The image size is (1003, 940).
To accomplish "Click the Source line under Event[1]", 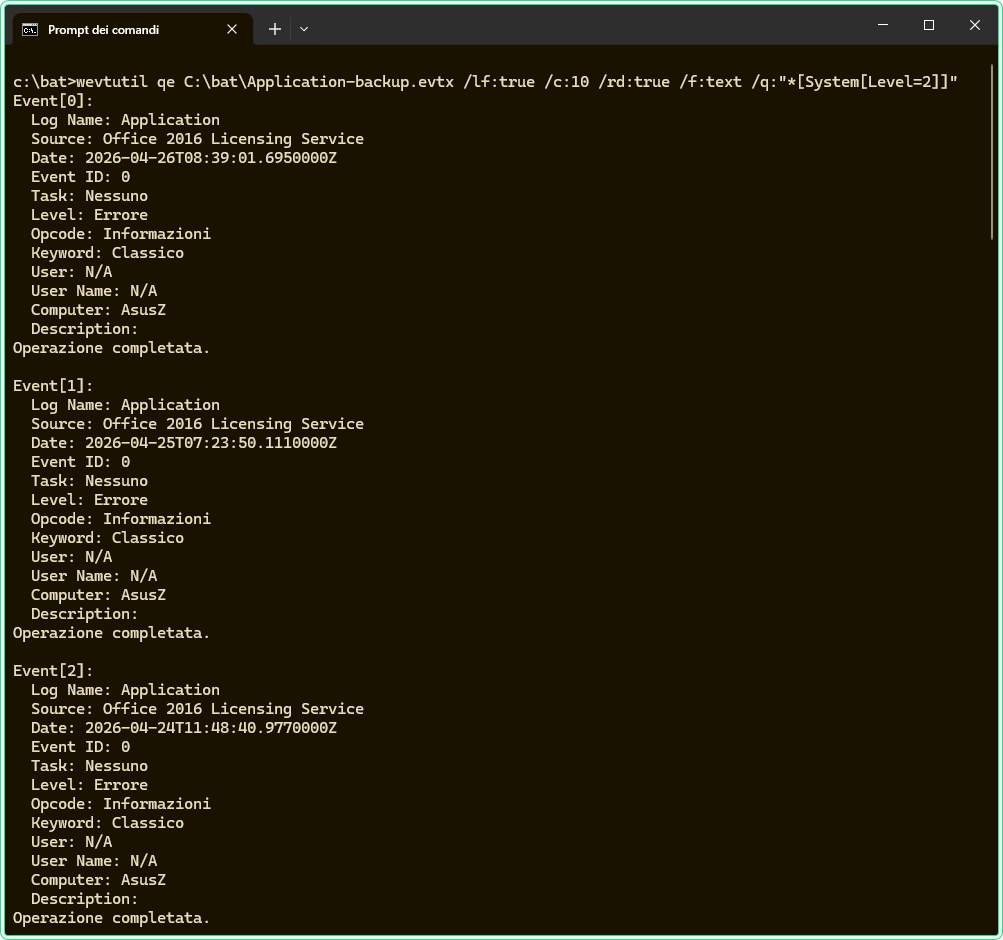I will 197,424.
